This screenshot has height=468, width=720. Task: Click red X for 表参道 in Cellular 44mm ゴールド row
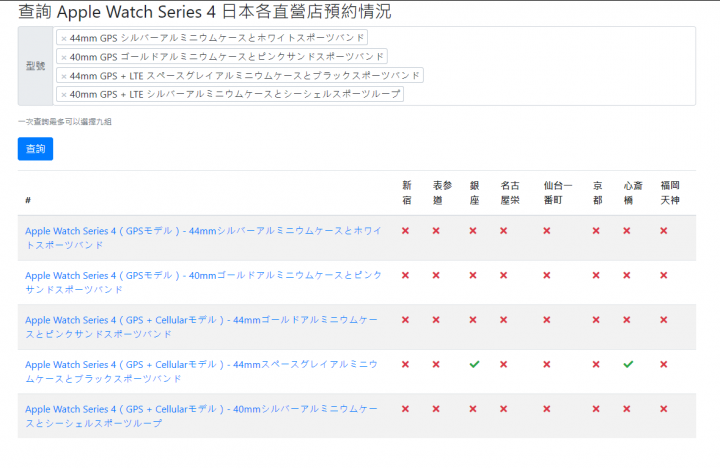(x=436, y=320)
